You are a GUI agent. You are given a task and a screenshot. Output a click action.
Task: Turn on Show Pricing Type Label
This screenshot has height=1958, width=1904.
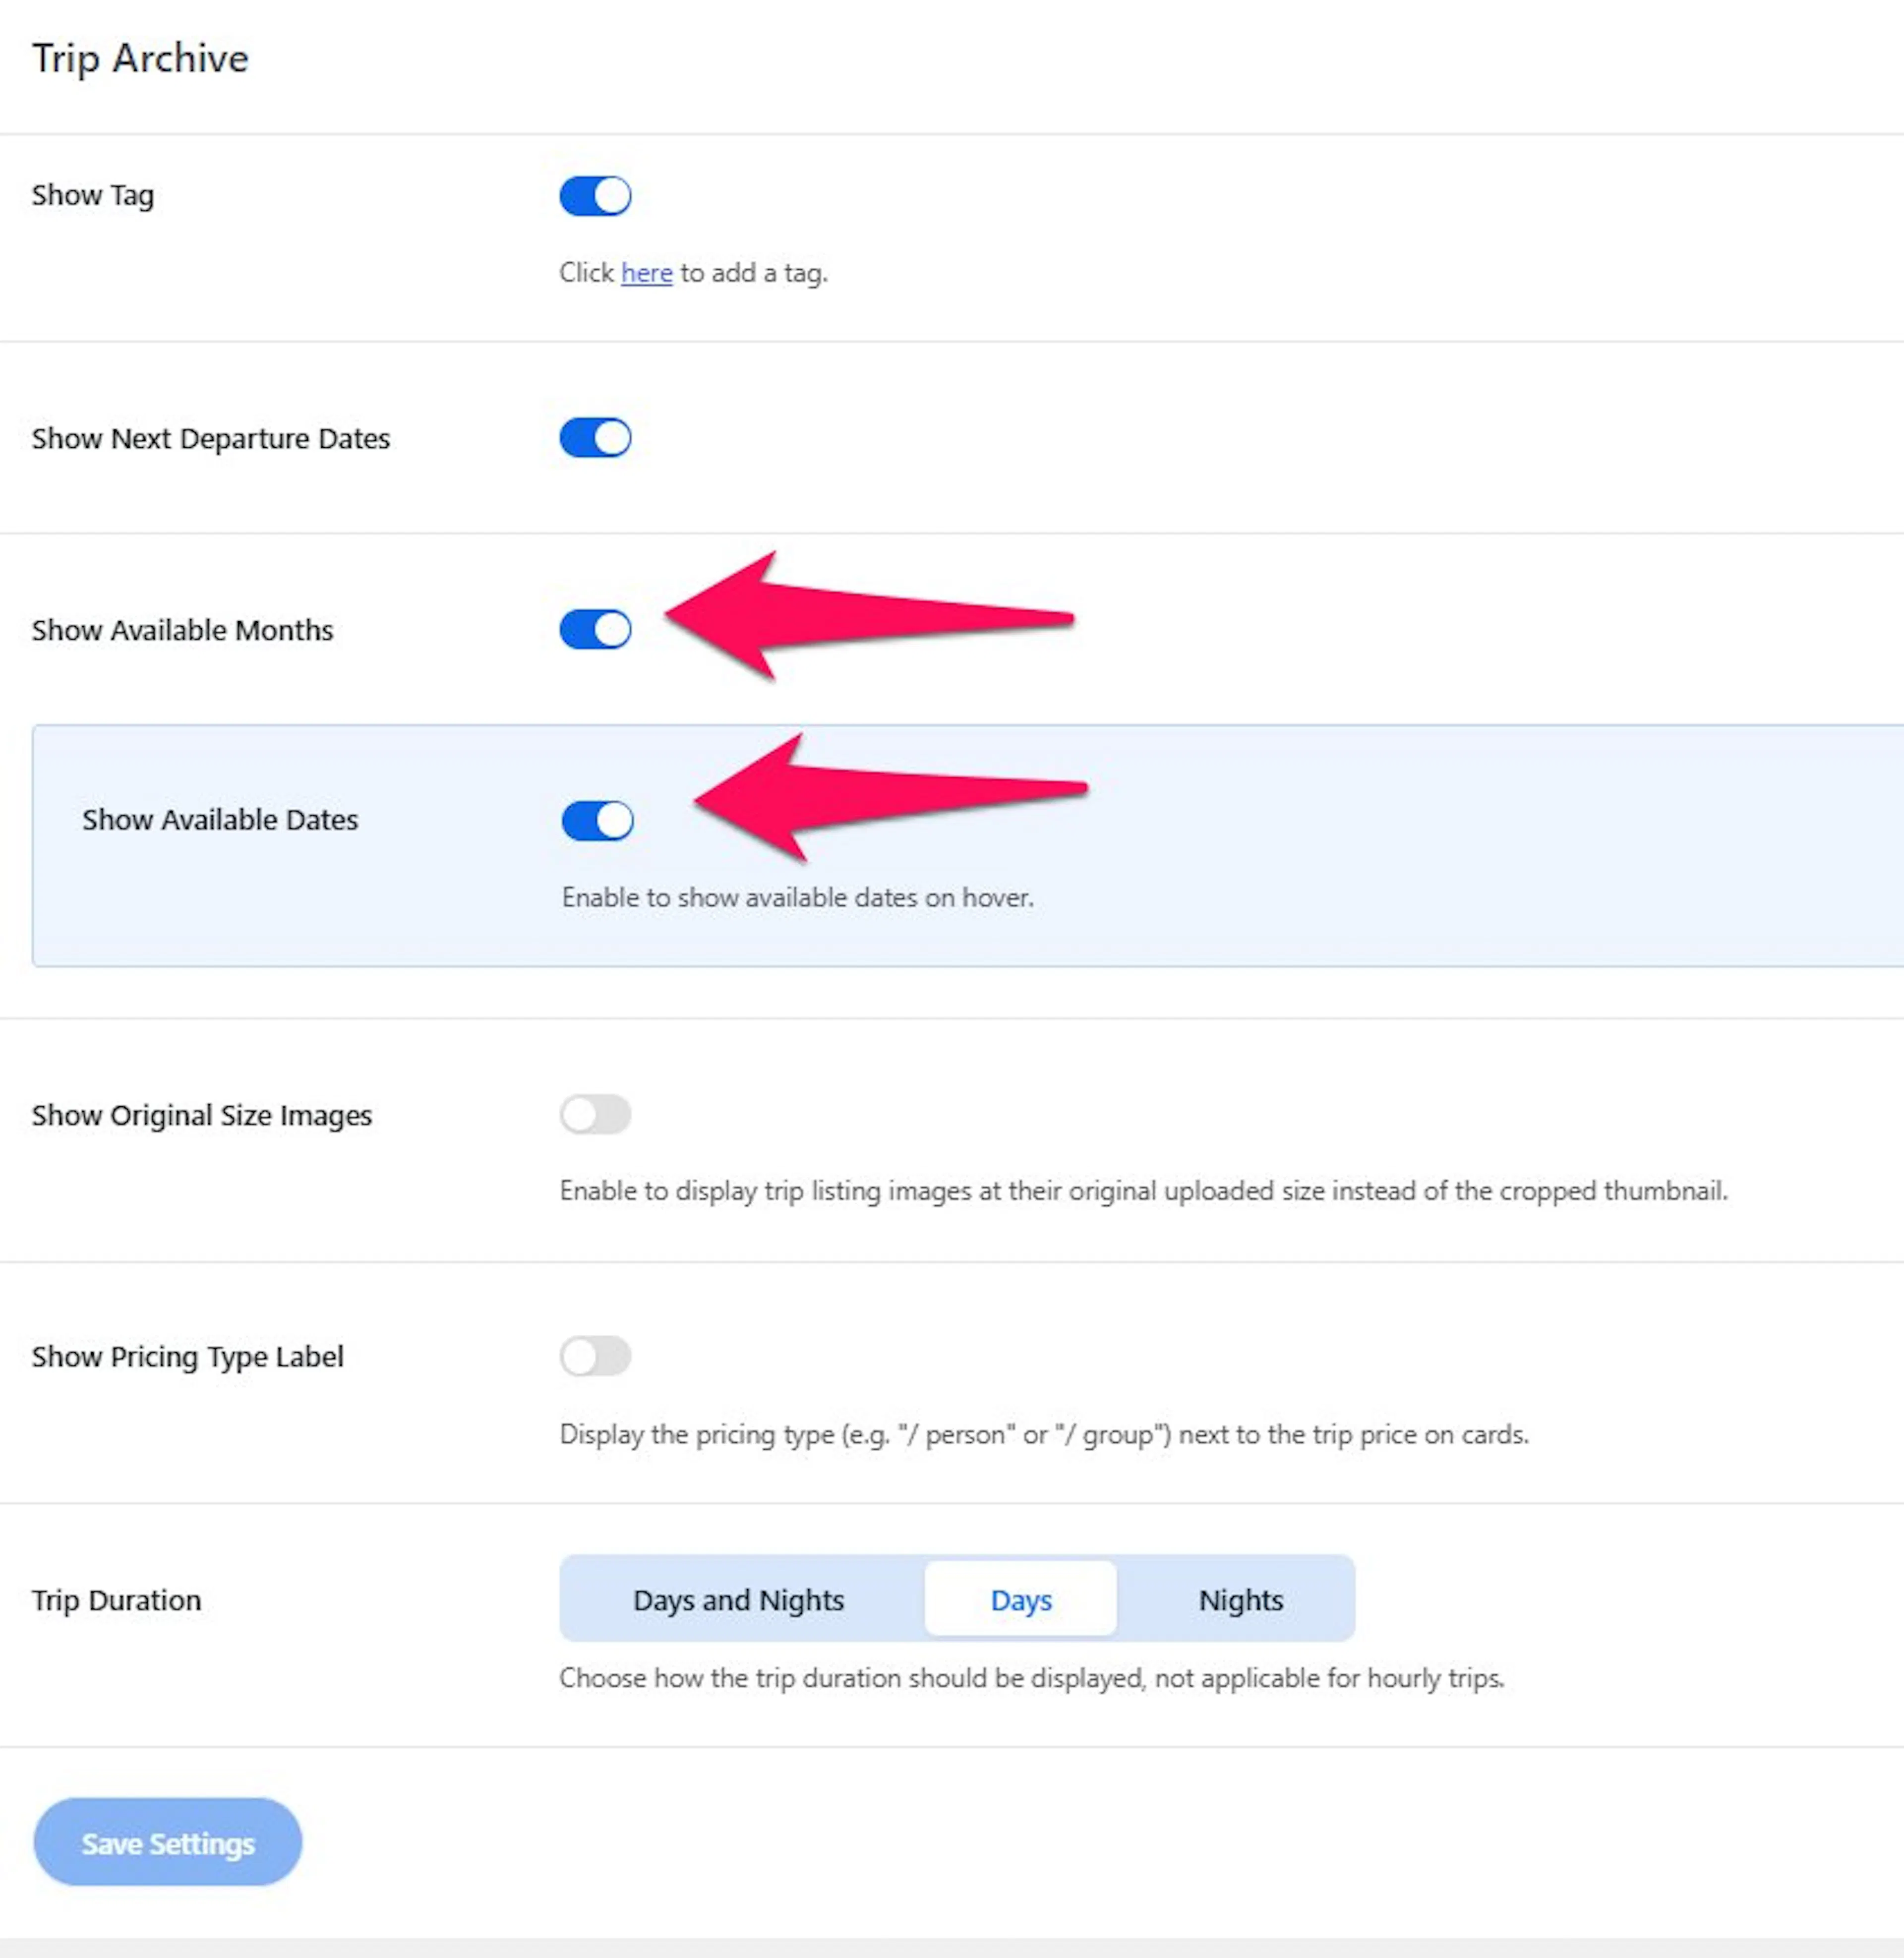coord(595,1356)
